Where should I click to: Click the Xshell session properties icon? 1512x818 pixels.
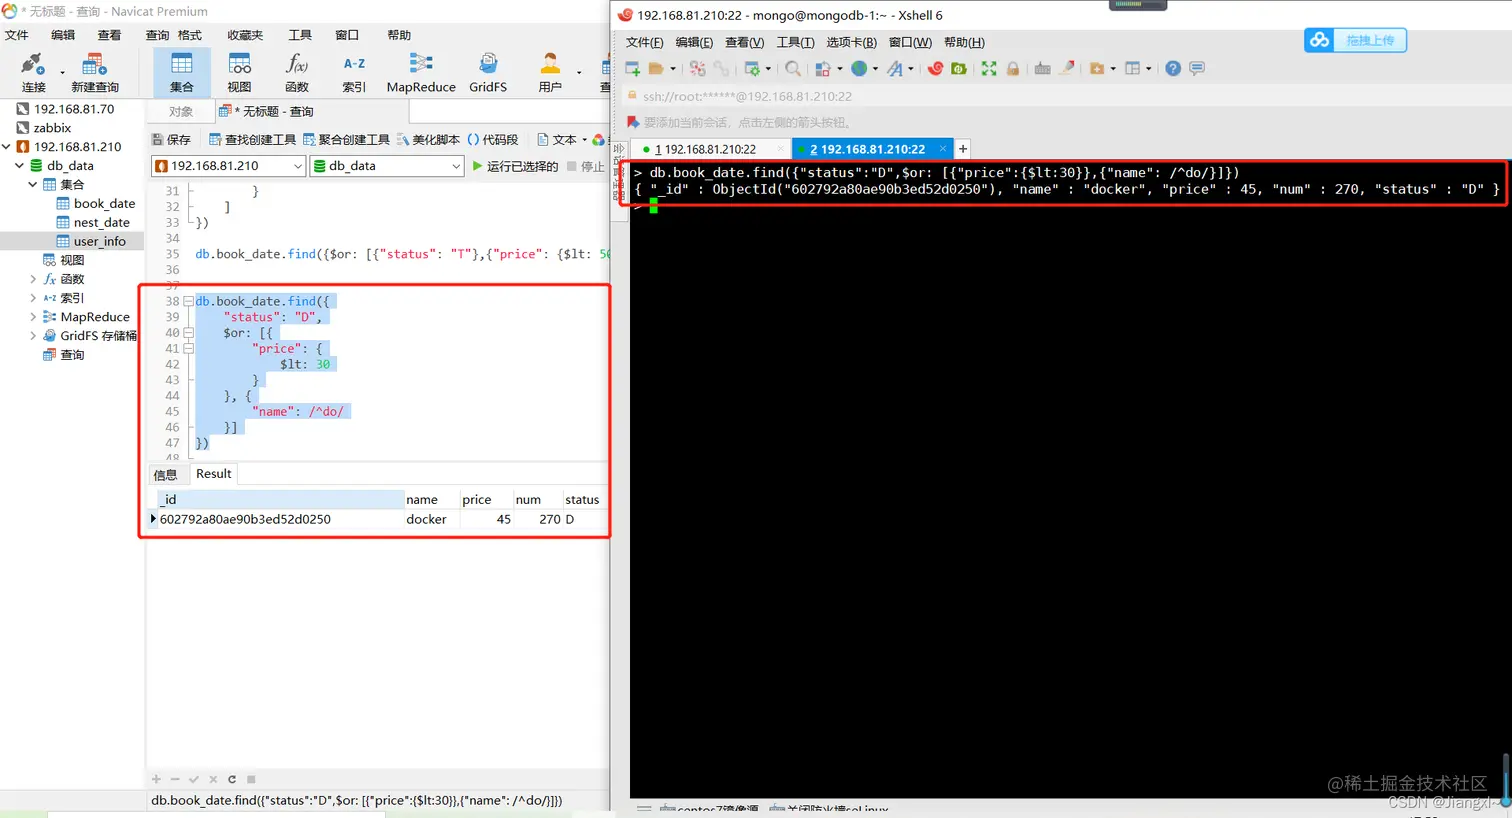(752, 69)
